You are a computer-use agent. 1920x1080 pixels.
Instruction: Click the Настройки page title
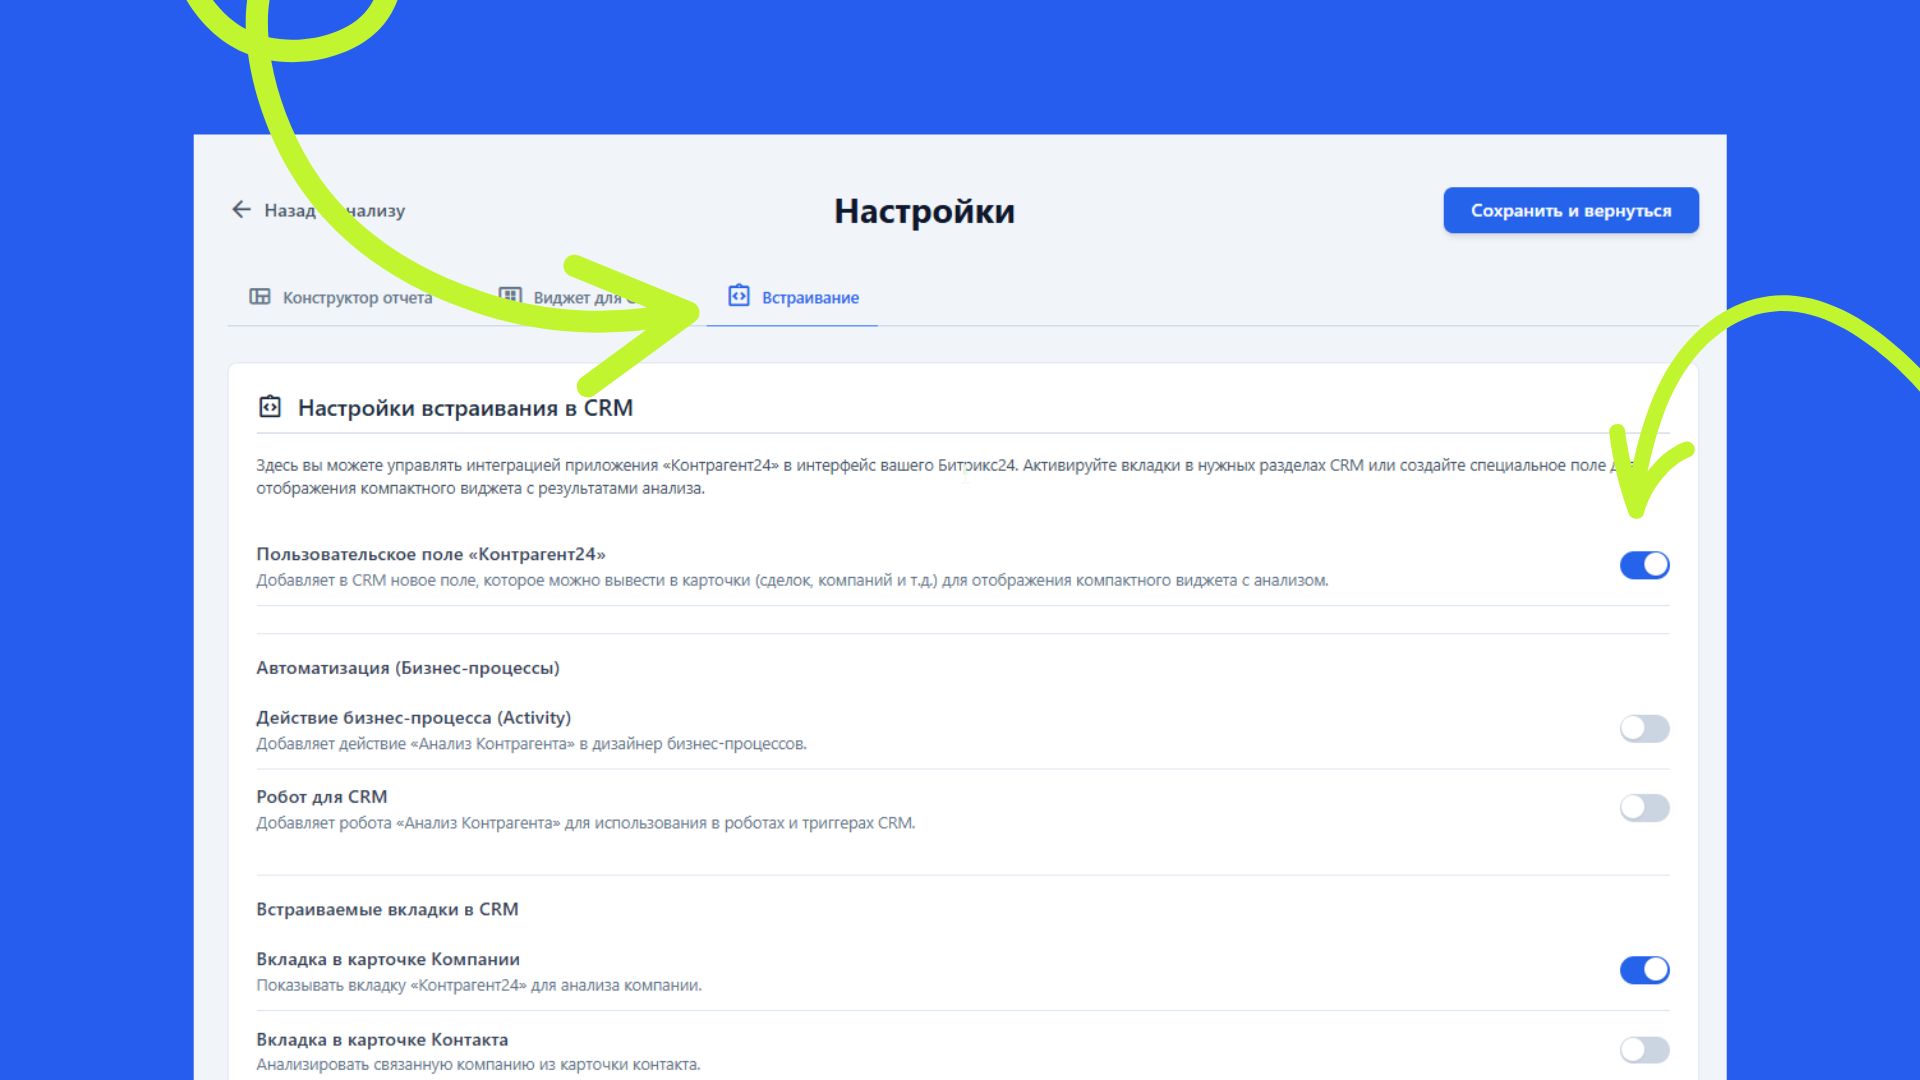[x=924, y=211]
